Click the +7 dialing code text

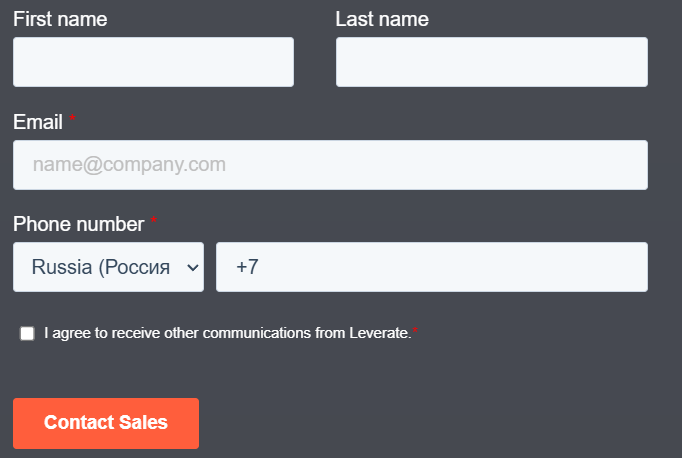point(247,268)
